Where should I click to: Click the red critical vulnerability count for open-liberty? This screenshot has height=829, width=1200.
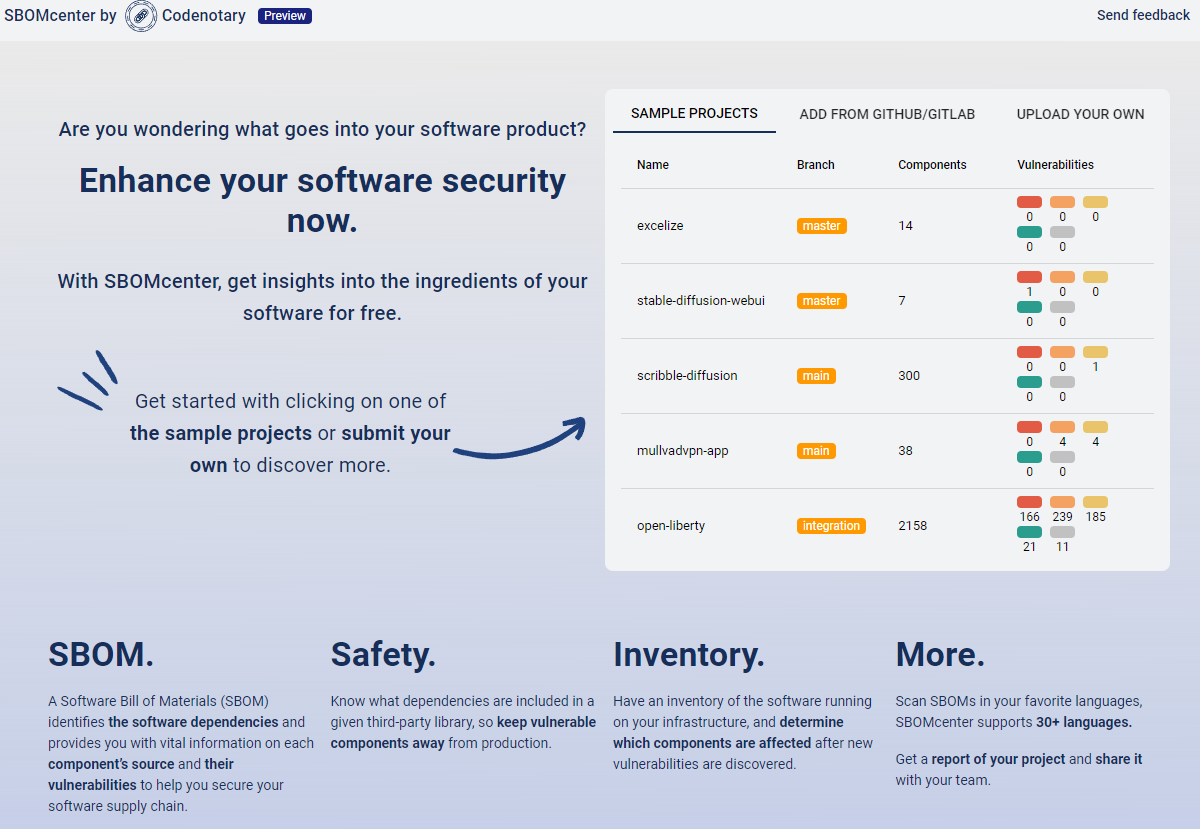(1029, 508)
